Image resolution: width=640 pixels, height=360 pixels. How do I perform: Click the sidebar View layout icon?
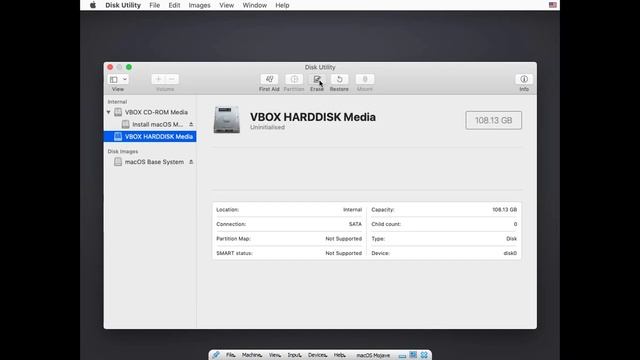tap(114, 80)
